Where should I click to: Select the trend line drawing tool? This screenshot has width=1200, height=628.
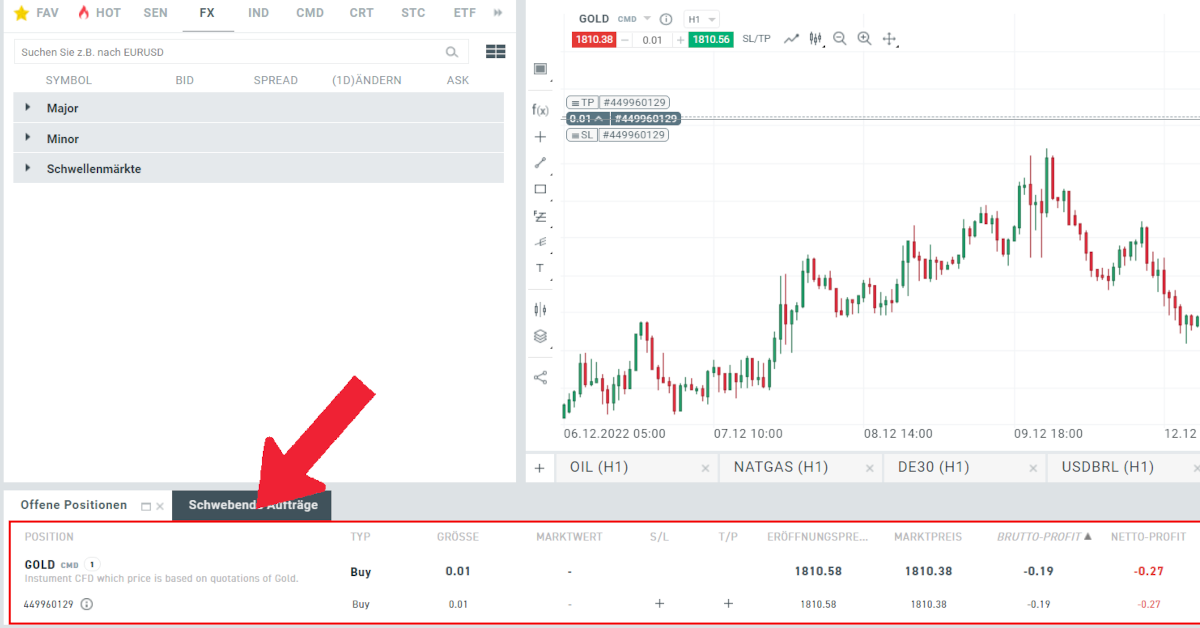(x=540, y=162)
